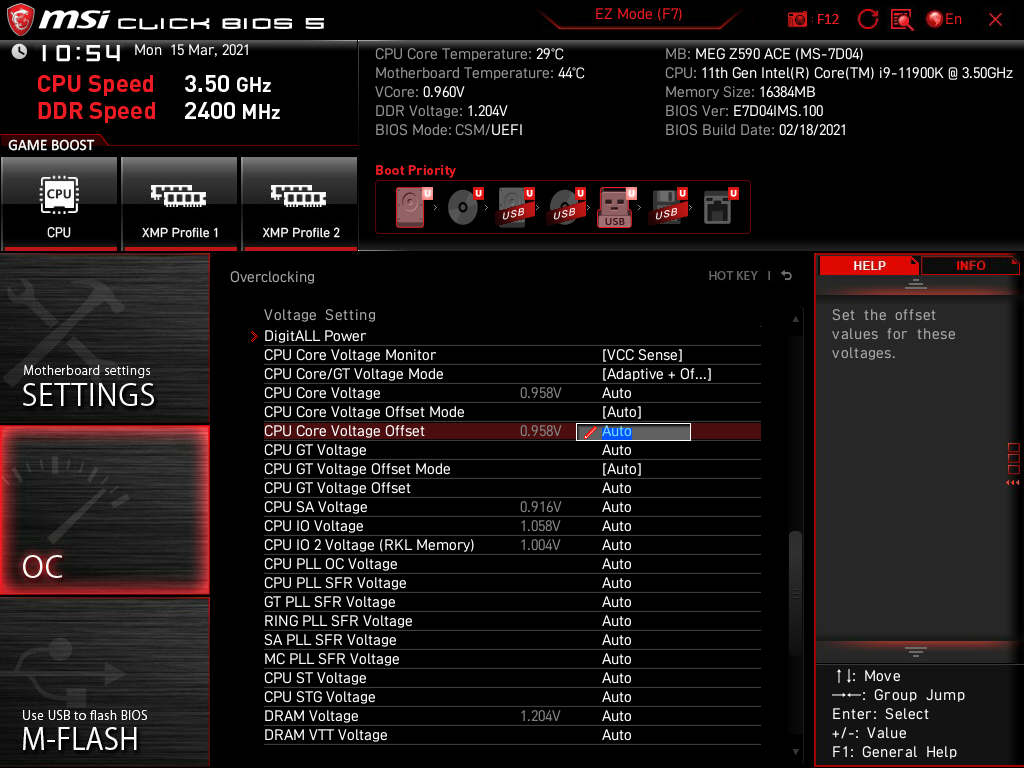Select CPU GT Voltage Auto value
The image size is (1024, 768).
616,450
